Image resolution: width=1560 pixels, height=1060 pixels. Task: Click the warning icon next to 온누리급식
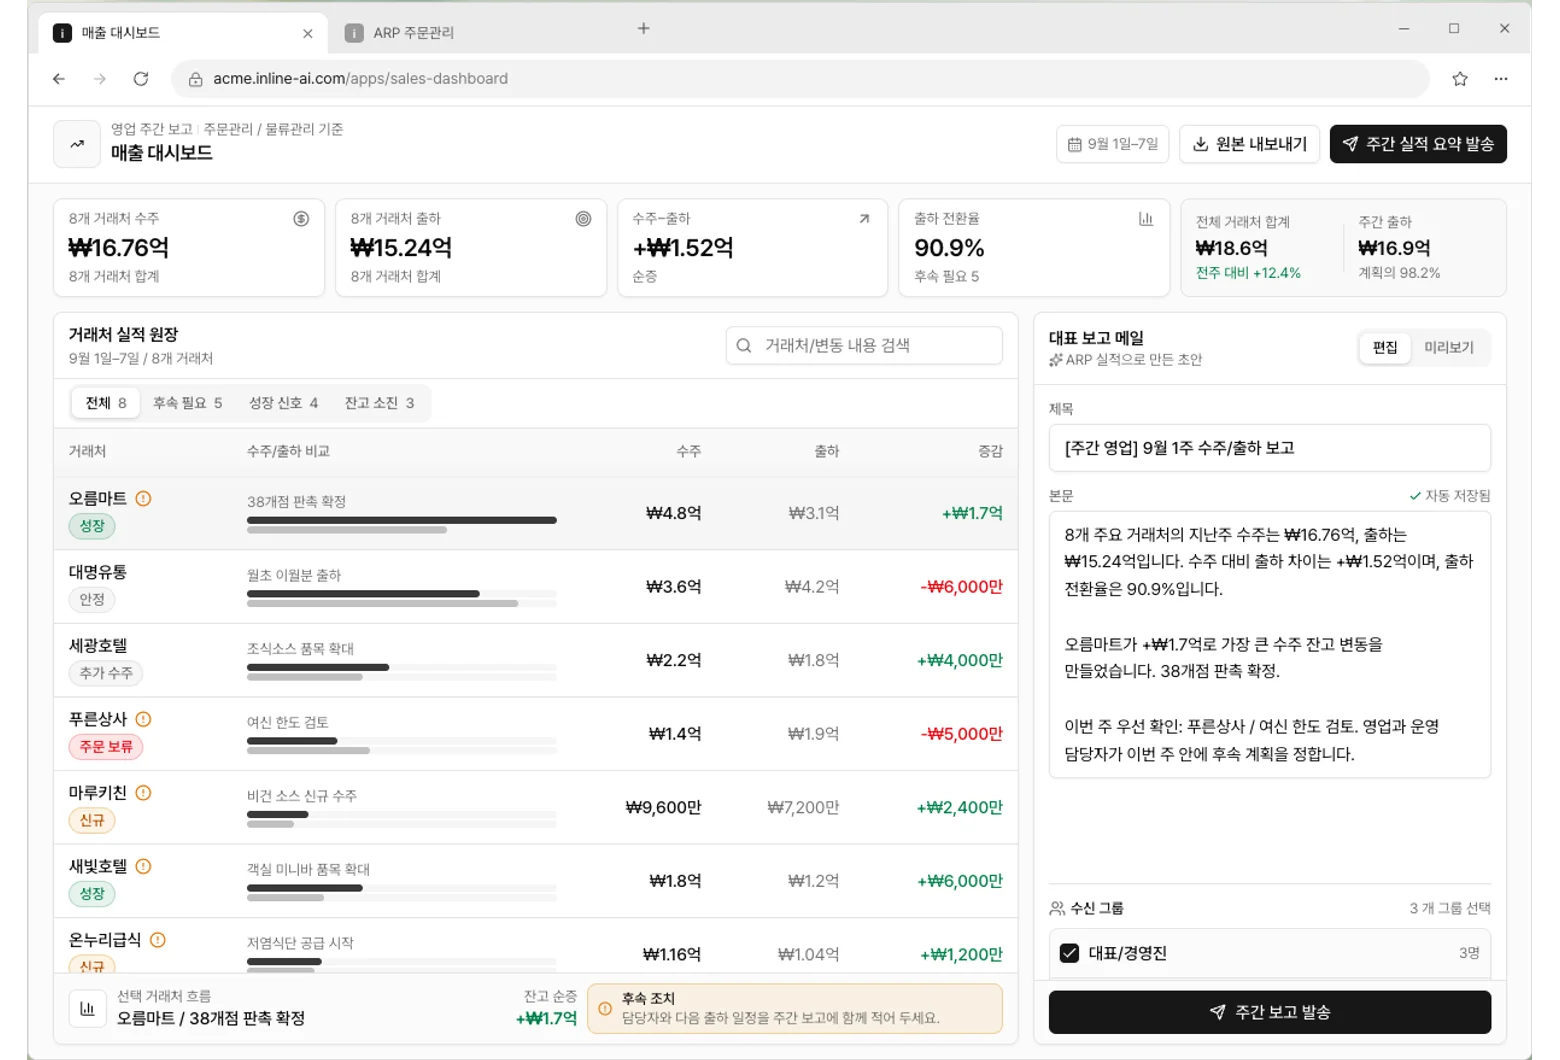tap(158, 940)
